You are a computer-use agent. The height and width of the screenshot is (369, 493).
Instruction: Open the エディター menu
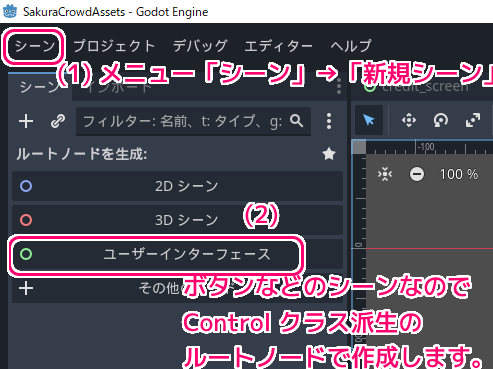(x=278, y=46)
